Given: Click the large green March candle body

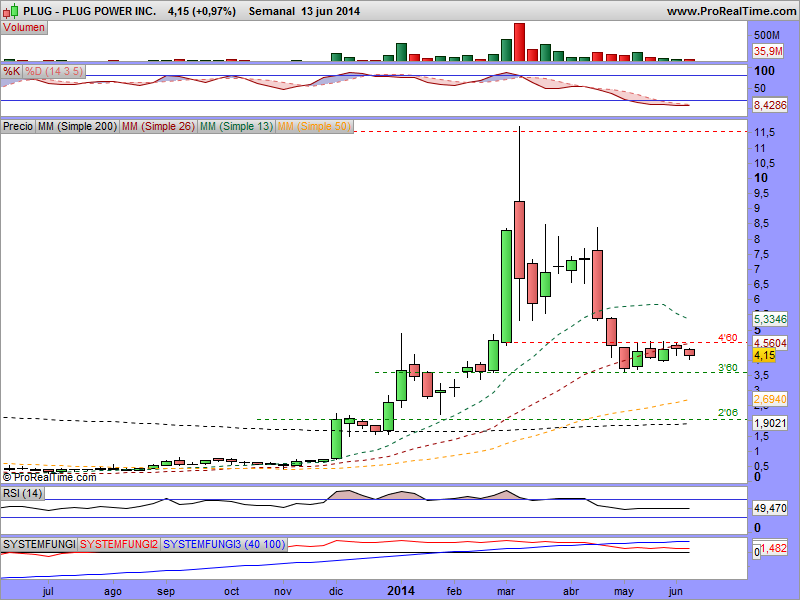Looking at the screenshot, I should coord(506,286).
